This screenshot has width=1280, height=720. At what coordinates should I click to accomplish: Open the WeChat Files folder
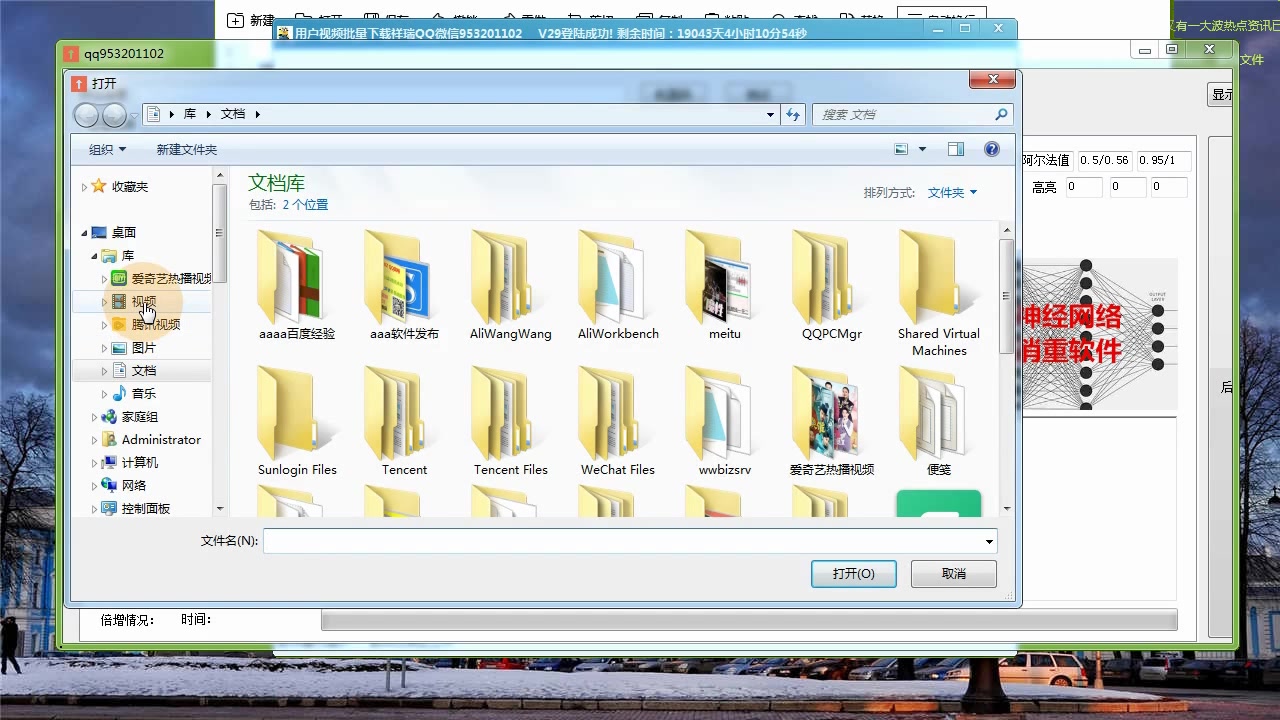618,421
